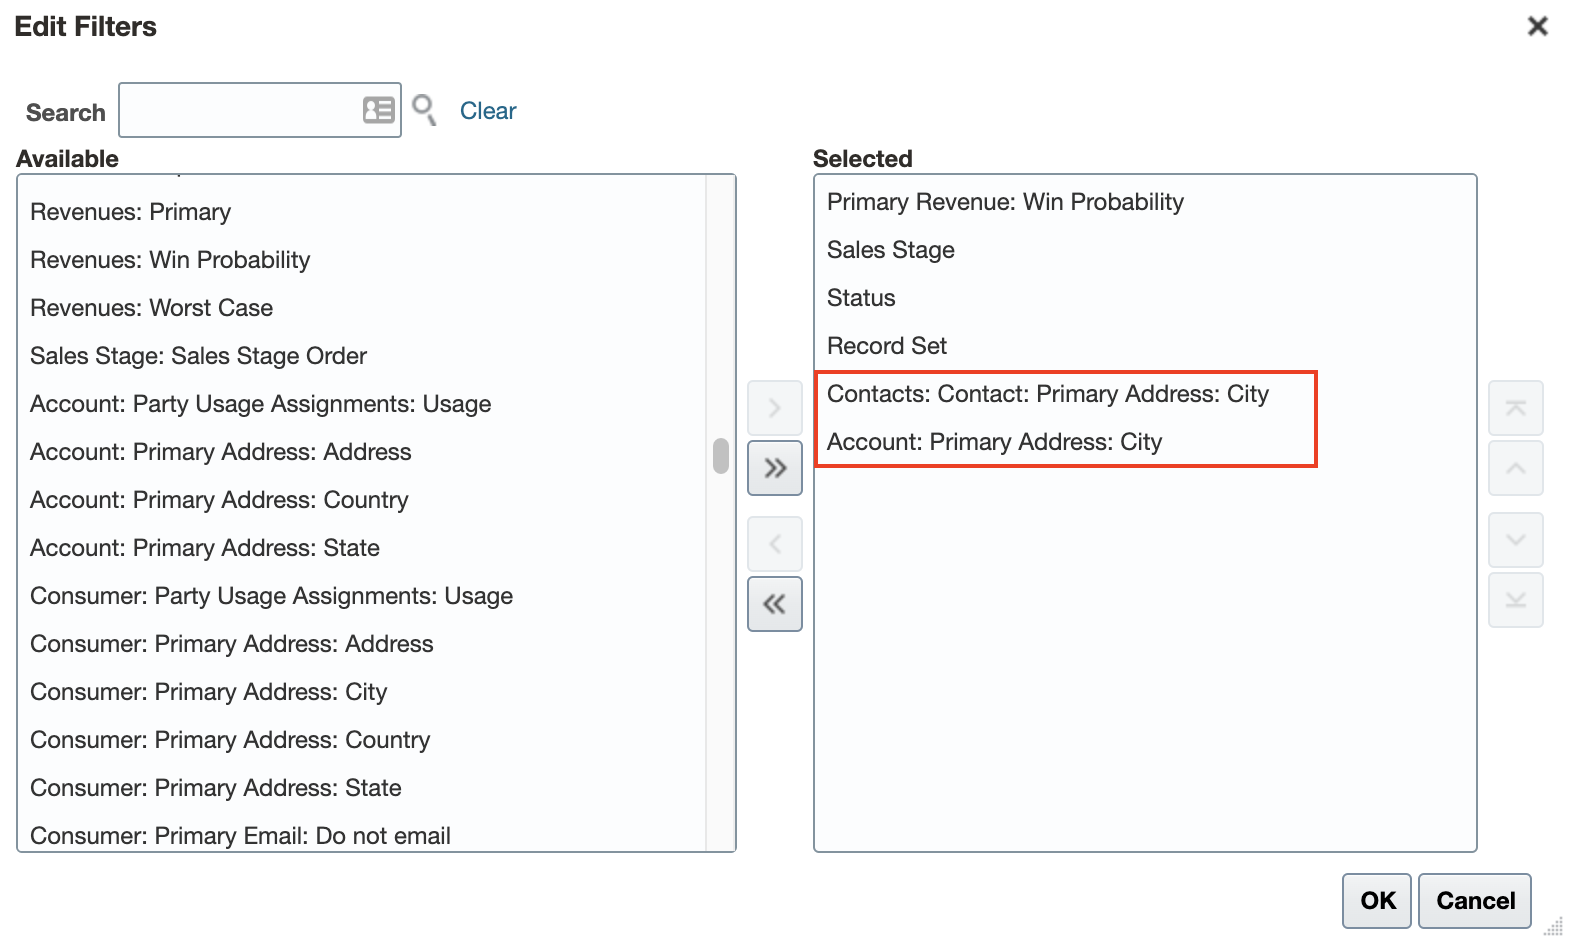Click the move down arrow icon
Image resolution: width=1572 pixels, height=946 pixels.
pyautogui.click(x=1515, y=540)
